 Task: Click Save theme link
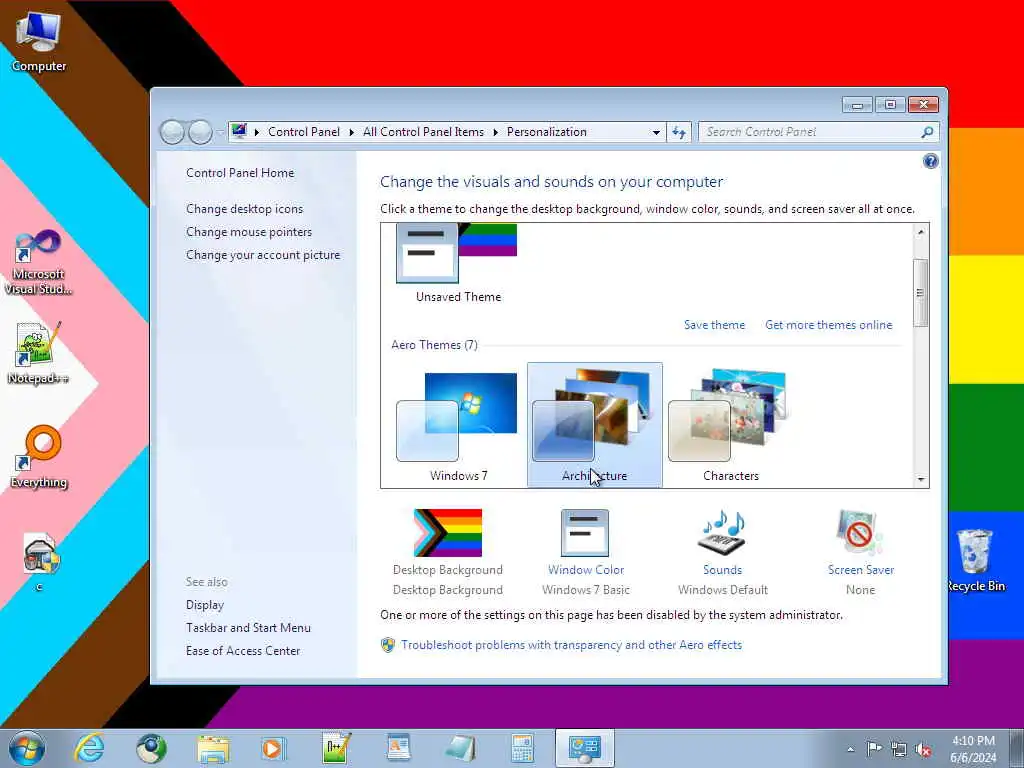coord(714,325)
